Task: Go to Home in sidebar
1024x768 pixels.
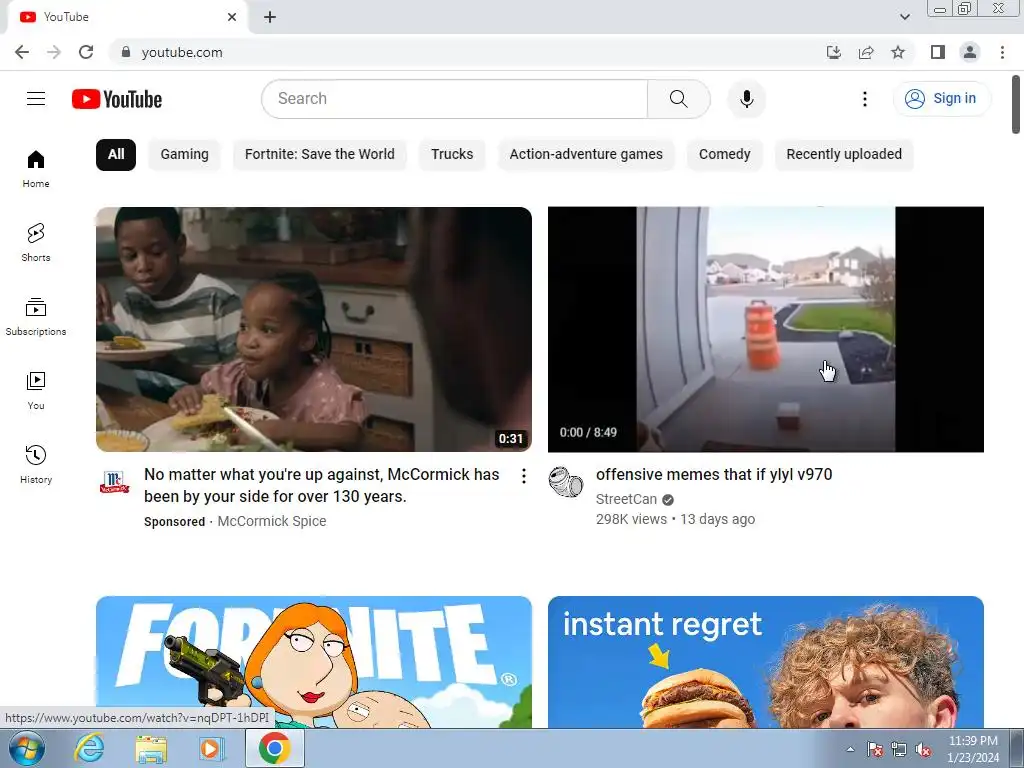Action: pyautogui.click(x=36, y=168)
